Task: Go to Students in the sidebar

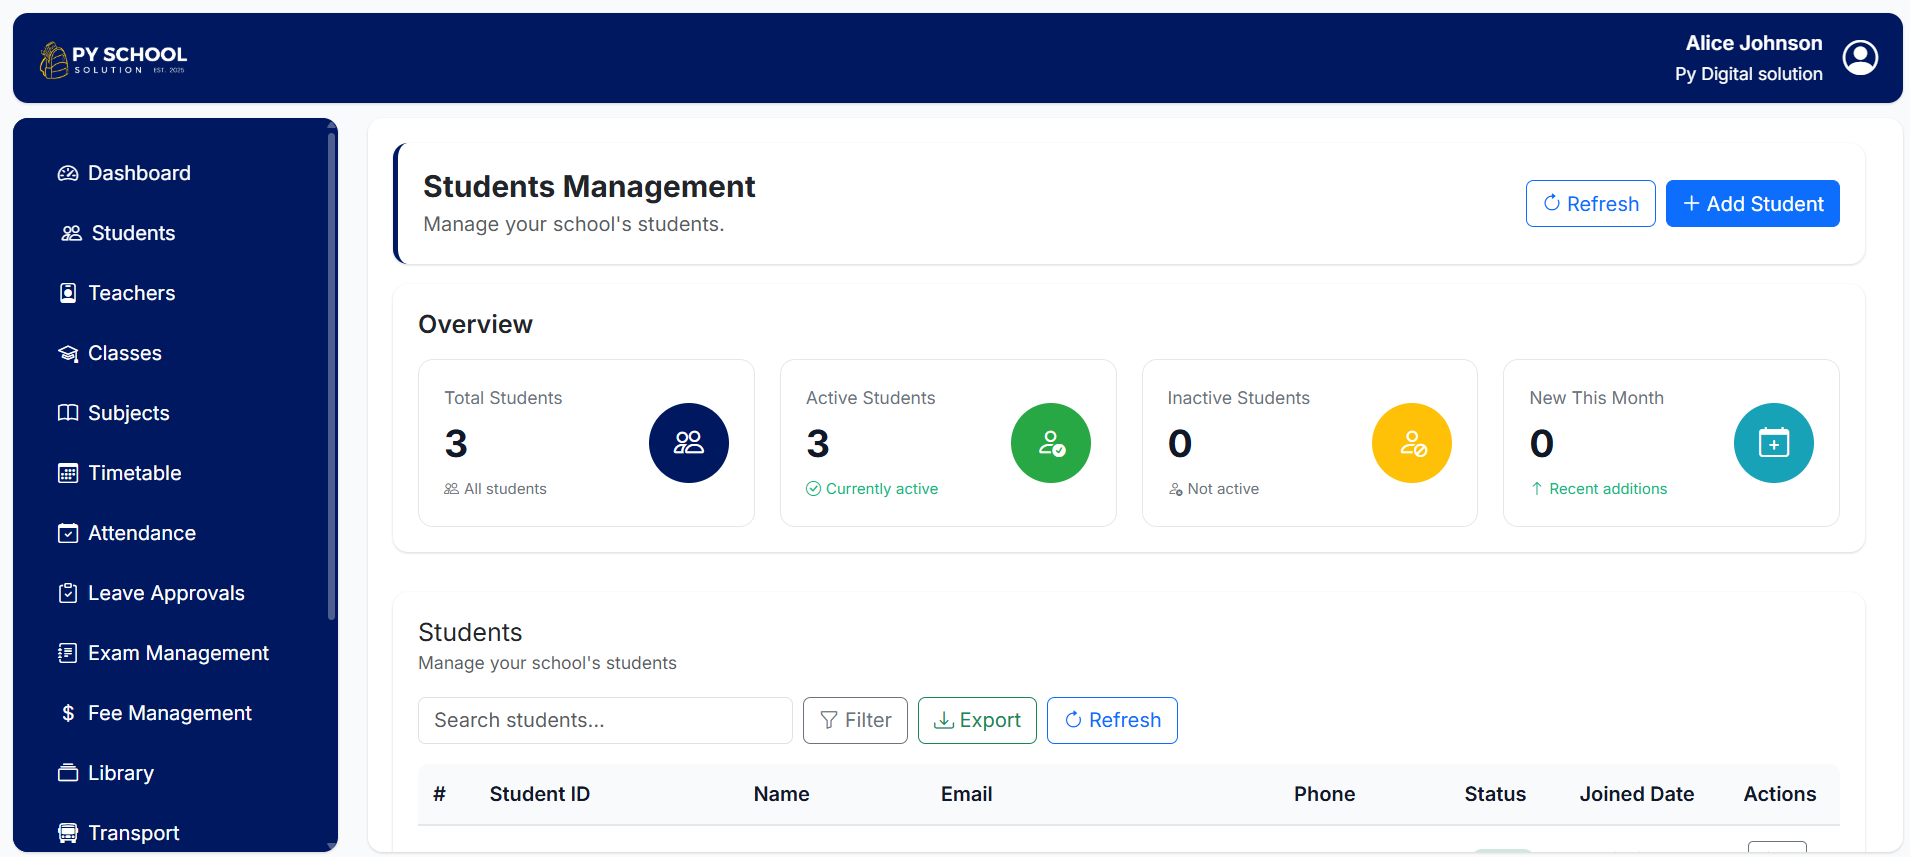Action: (x=118, y=233)
